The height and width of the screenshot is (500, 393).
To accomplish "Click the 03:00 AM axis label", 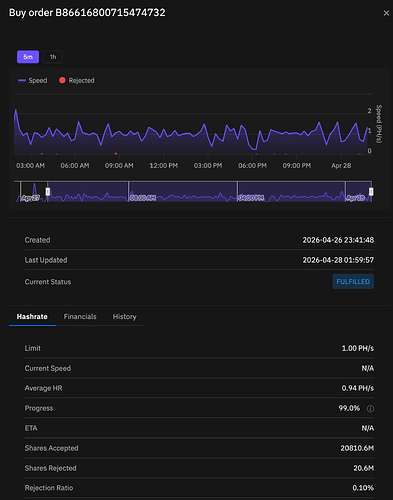I will pos(30,166).
